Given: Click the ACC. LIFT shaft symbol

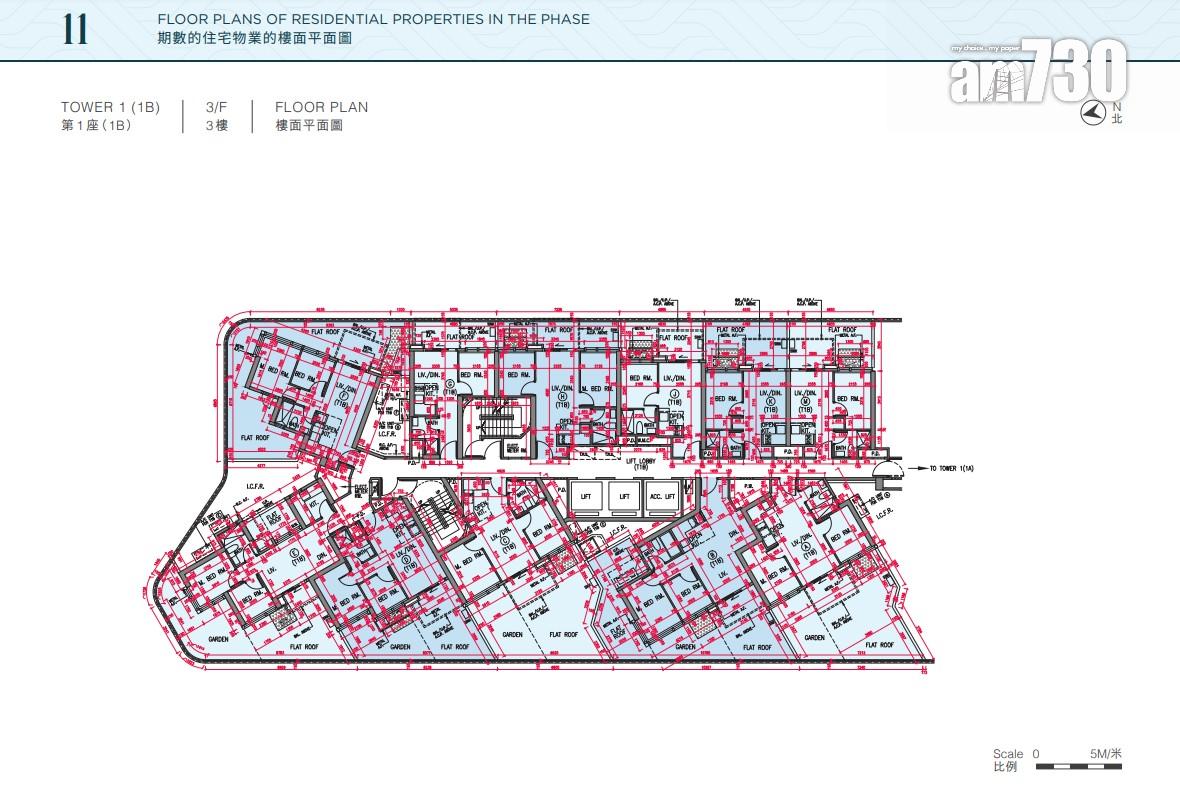Looking at the screenshot, I should click(x=663, y=497).
